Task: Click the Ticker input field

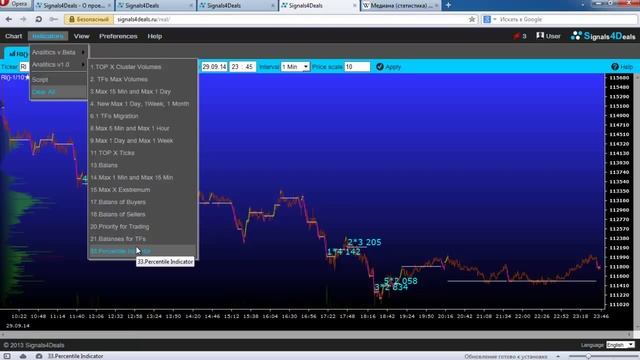Action: click(24, 67)
